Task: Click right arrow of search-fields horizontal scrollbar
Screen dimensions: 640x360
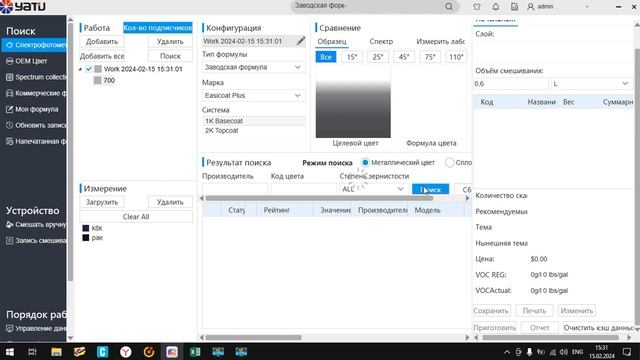Action: point(467,198)
